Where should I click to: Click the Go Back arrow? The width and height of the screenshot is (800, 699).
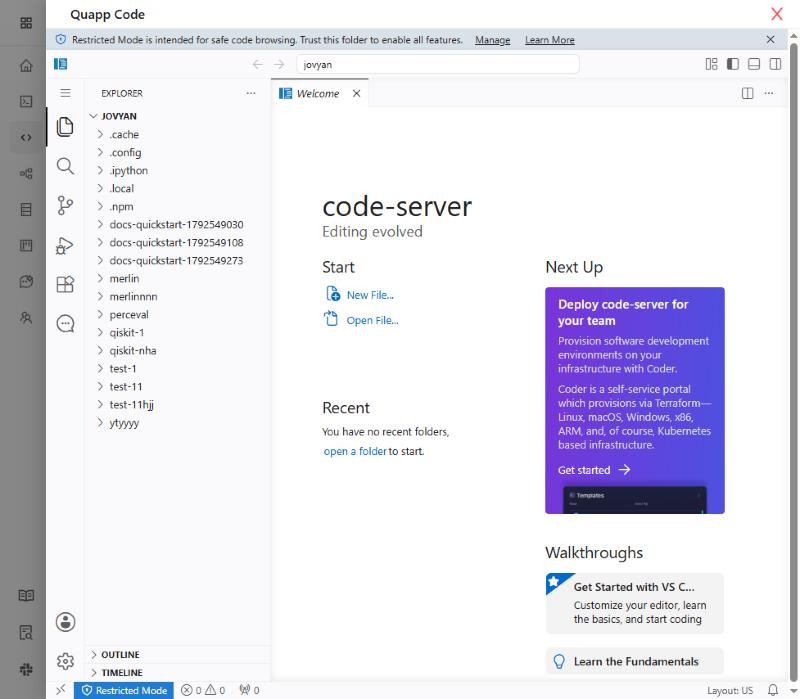[258, 64]
